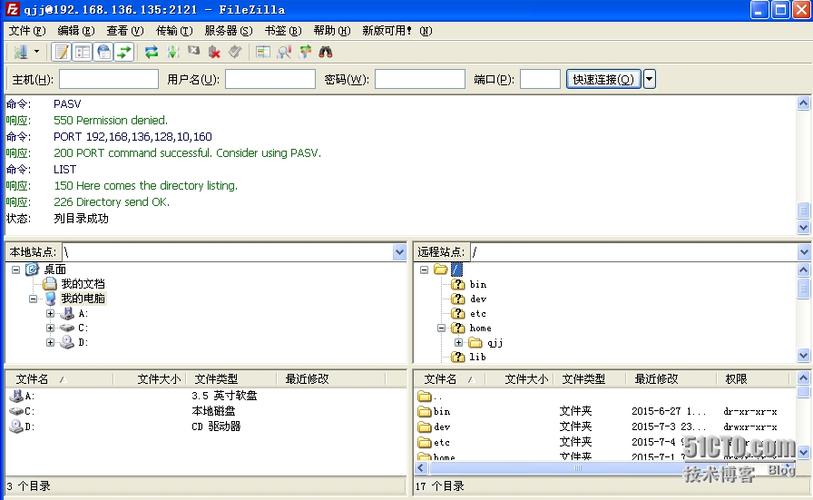Screen dimensions: 813x500
Task: Open 帮助(H) menu
Action: click(332, 31)
